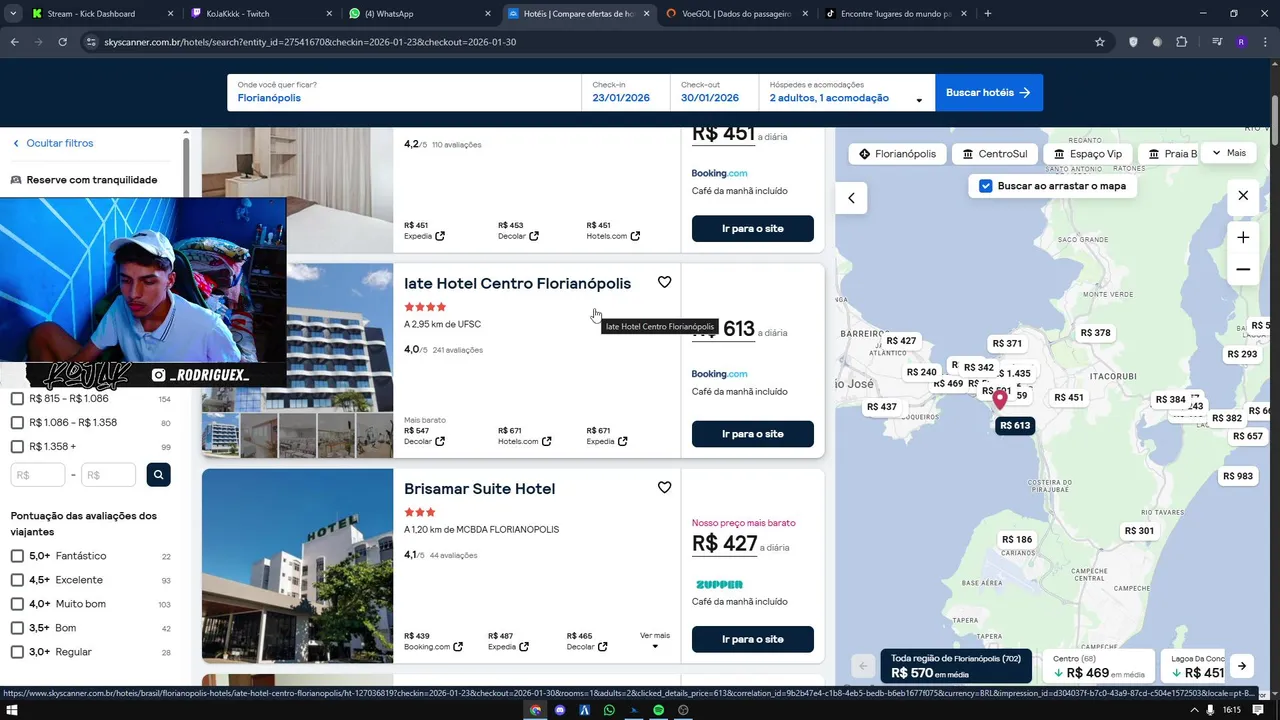Open browser tab search dropdown arrow
This screenshot has height=720, width=1280.
[x=14, y=14]
